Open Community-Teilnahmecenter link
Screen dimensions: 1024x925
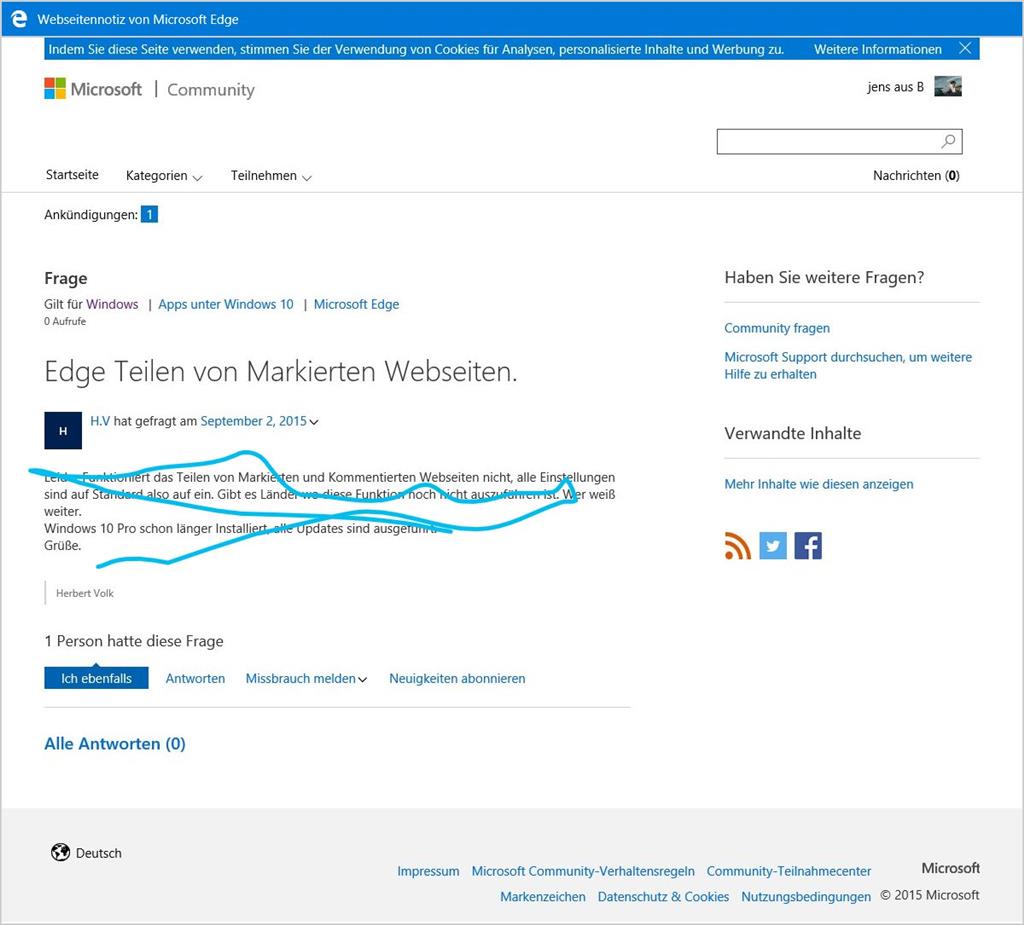pos(789,871)
